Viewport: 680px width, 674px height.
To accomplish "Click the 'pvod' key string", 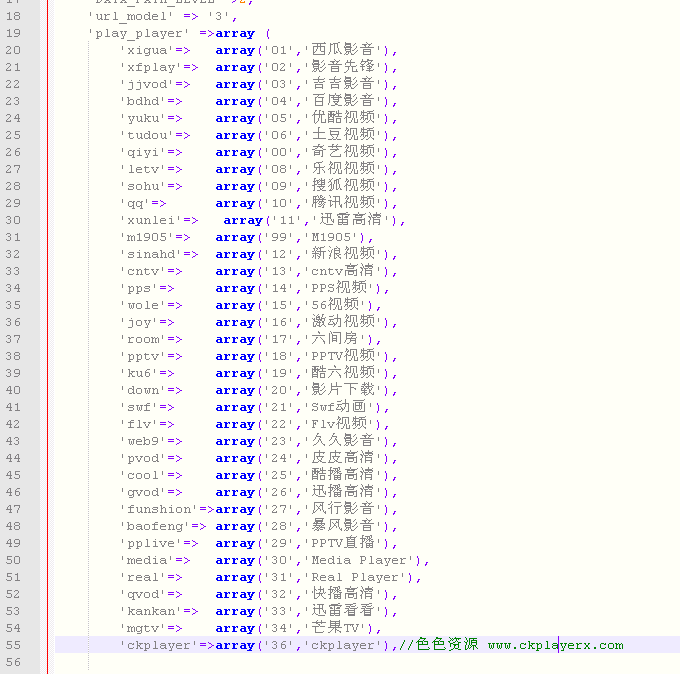I will (143, 458).
